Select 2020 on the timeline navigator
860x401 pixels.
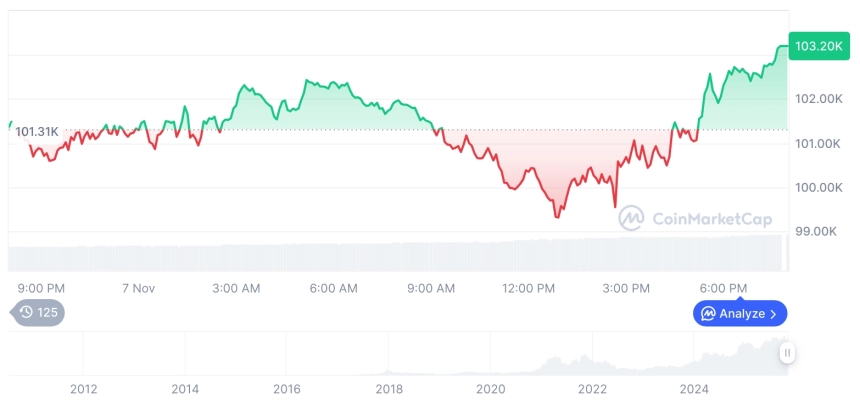click(491, 388)
